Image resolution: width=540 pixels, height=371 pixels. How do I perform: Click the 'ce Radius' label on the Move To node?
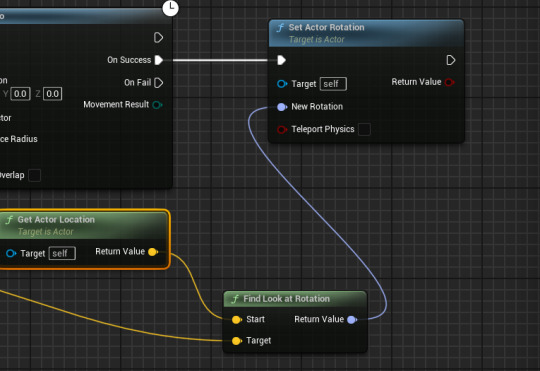pyautogui.click(x=19, y=139)
